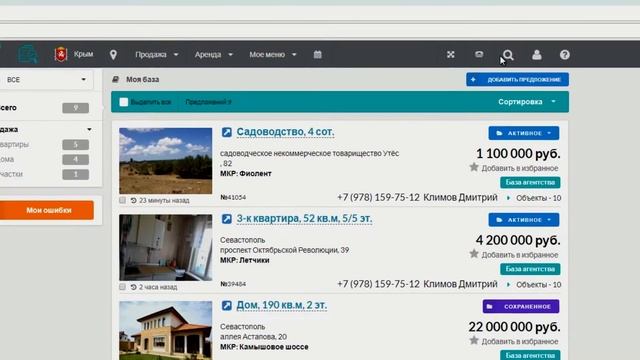Click Добавить в избранное on the 3-к квартира listing
Image resolution: width=640 pixels, height=360 pixels.
pos(520,255)
